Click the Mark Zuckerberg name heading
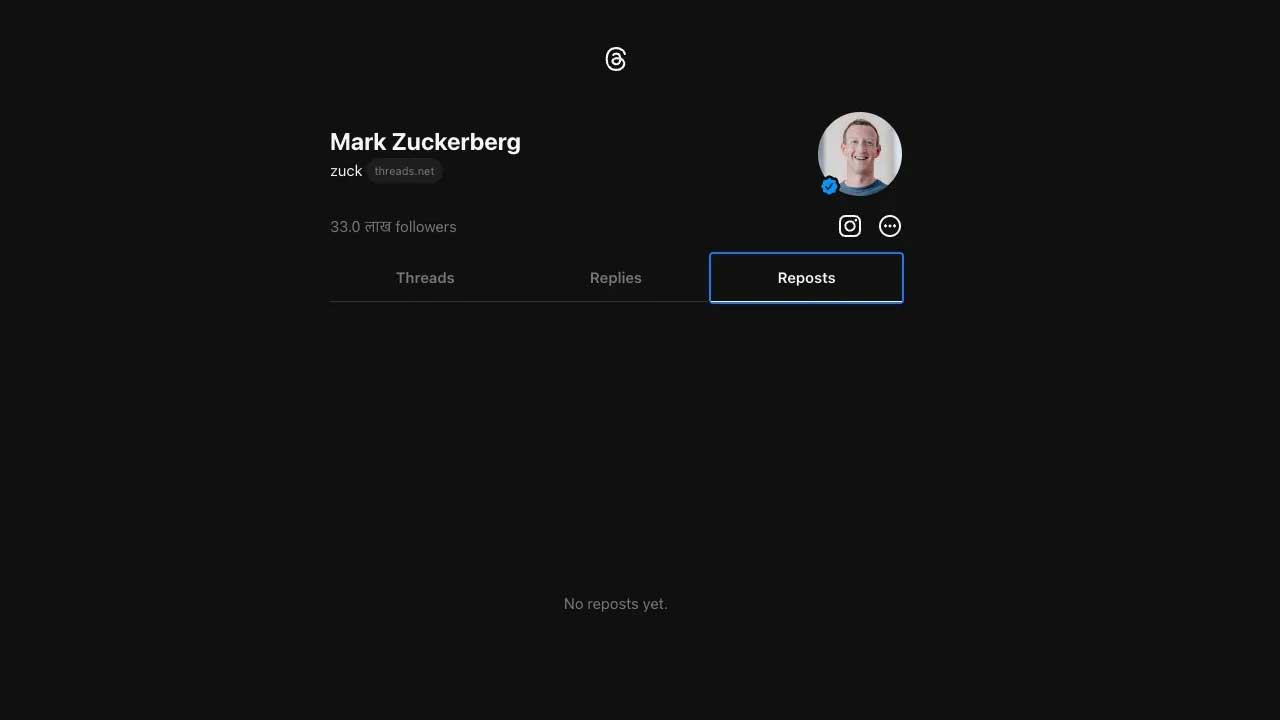 (425, 142)
